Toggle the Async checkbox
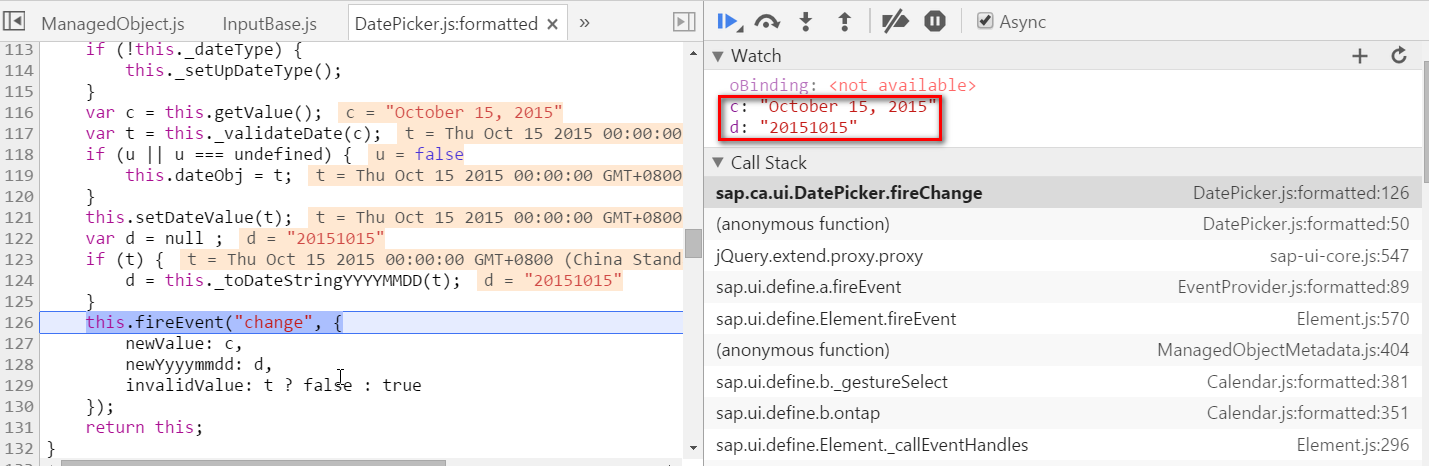The width and height of the screenshot is (1429, 466). point(985,21)
